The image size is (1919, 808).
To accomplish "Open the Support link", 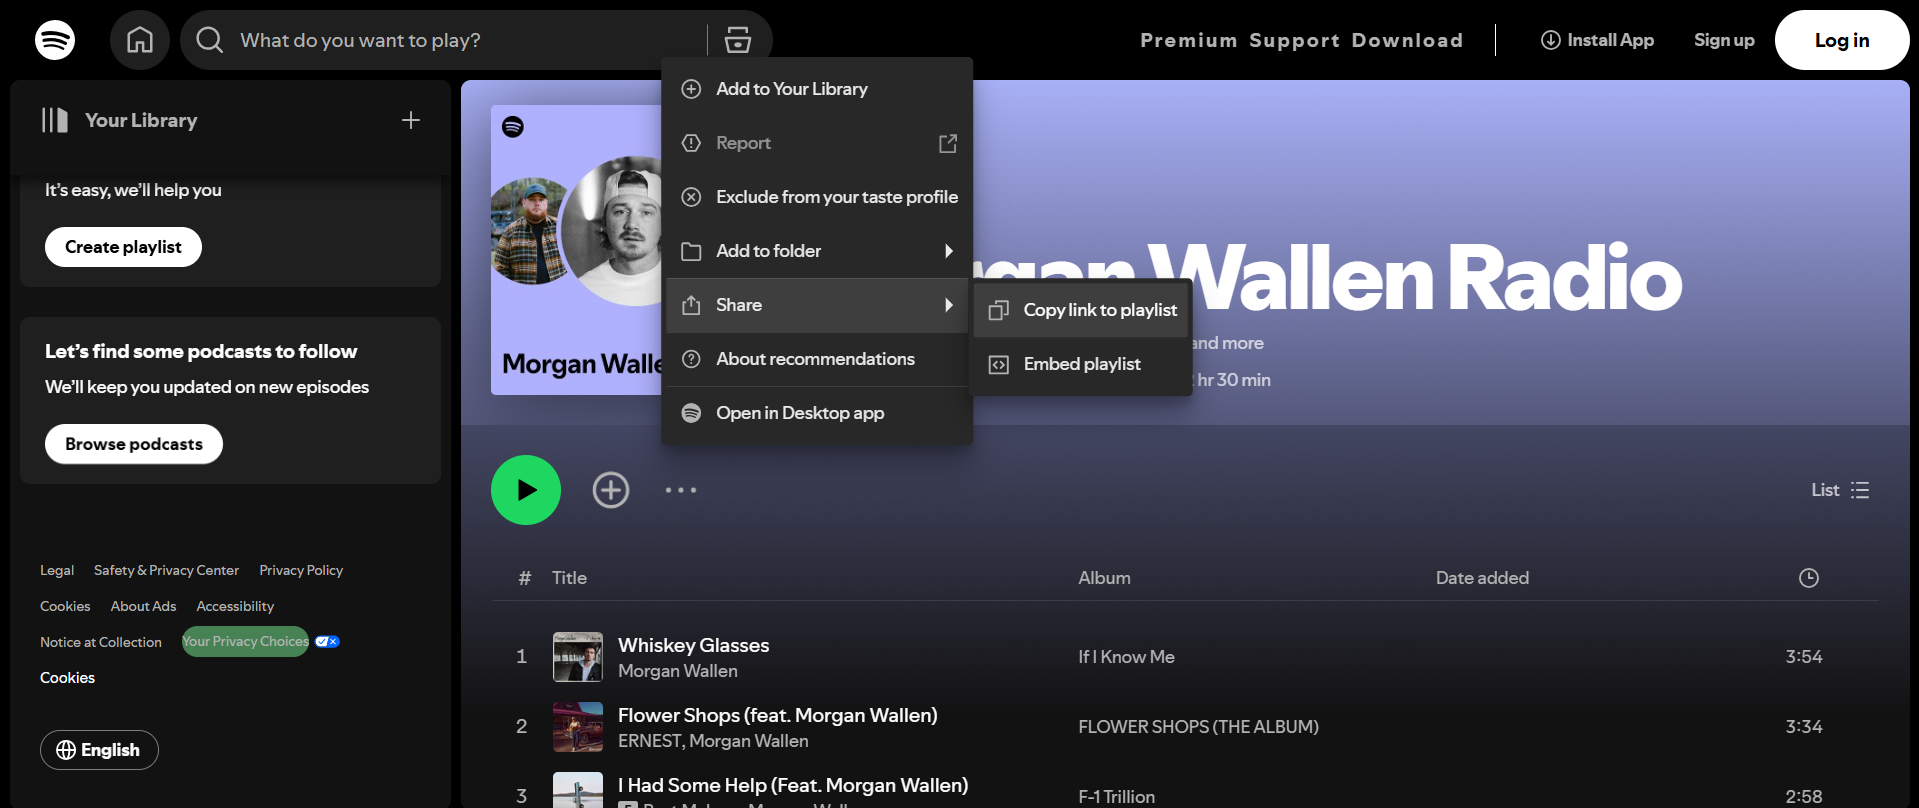I will pos(1294,40).
